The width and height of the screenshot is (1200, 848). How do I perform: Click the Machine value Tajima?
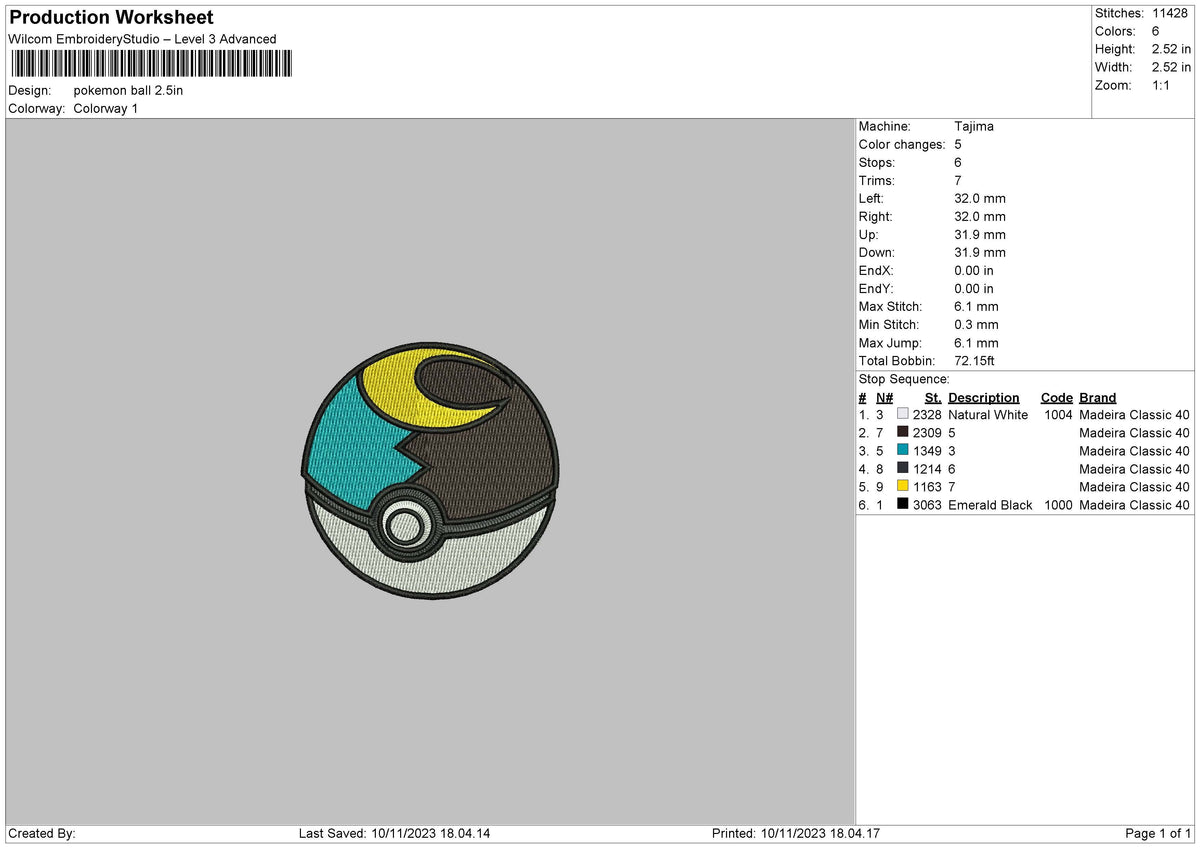[x=974, y=126]
